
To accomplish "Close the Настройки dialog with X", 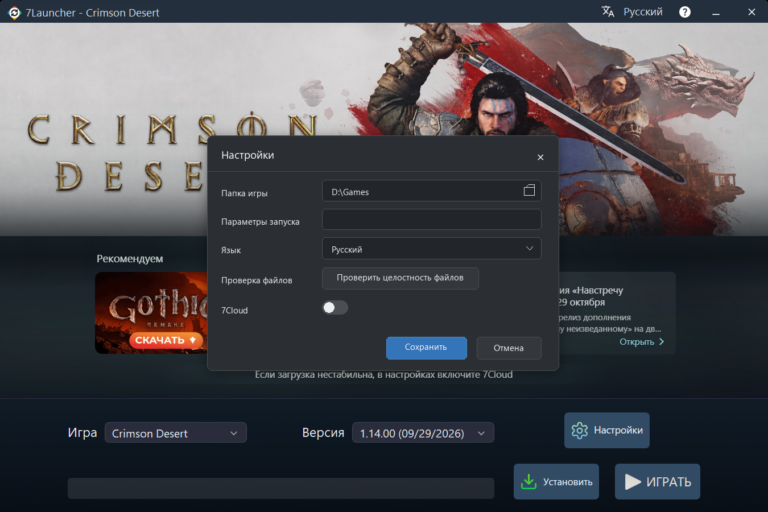I will point(540,157).
